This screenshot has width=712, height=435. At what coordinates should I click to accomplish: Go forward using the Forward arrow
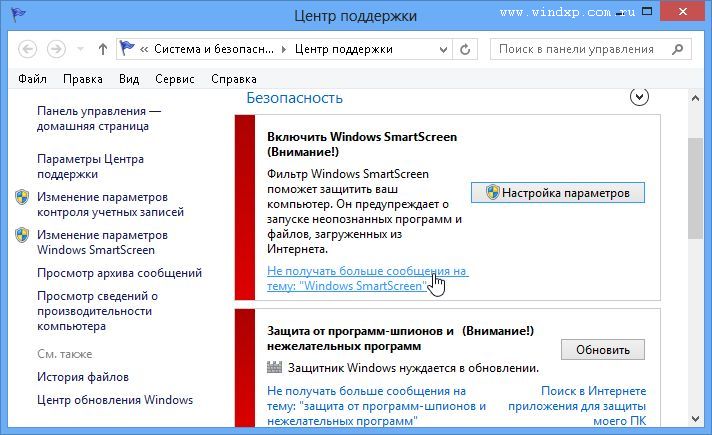[56, 49]
